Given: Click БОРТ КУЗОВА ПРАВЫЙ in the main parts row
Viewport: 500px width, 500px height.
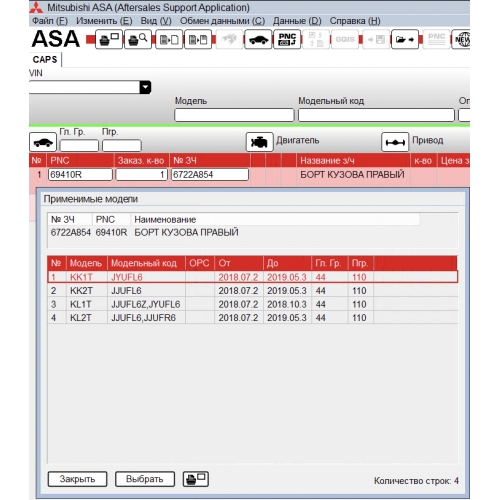Looking at the screenshot, I should click(352, 174).
